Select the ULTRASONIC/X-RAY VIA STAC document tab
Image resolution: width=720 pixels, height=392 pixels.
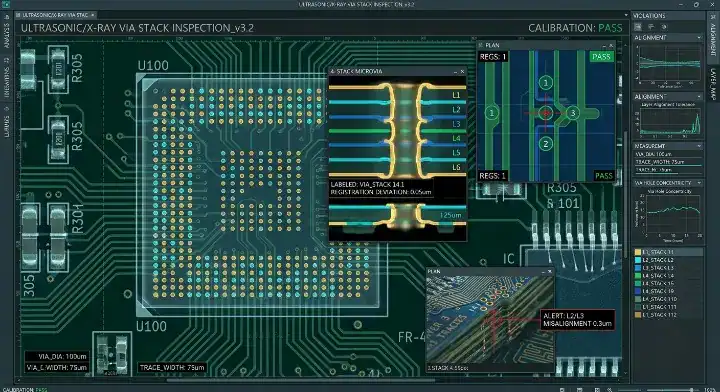pos(55,15)
